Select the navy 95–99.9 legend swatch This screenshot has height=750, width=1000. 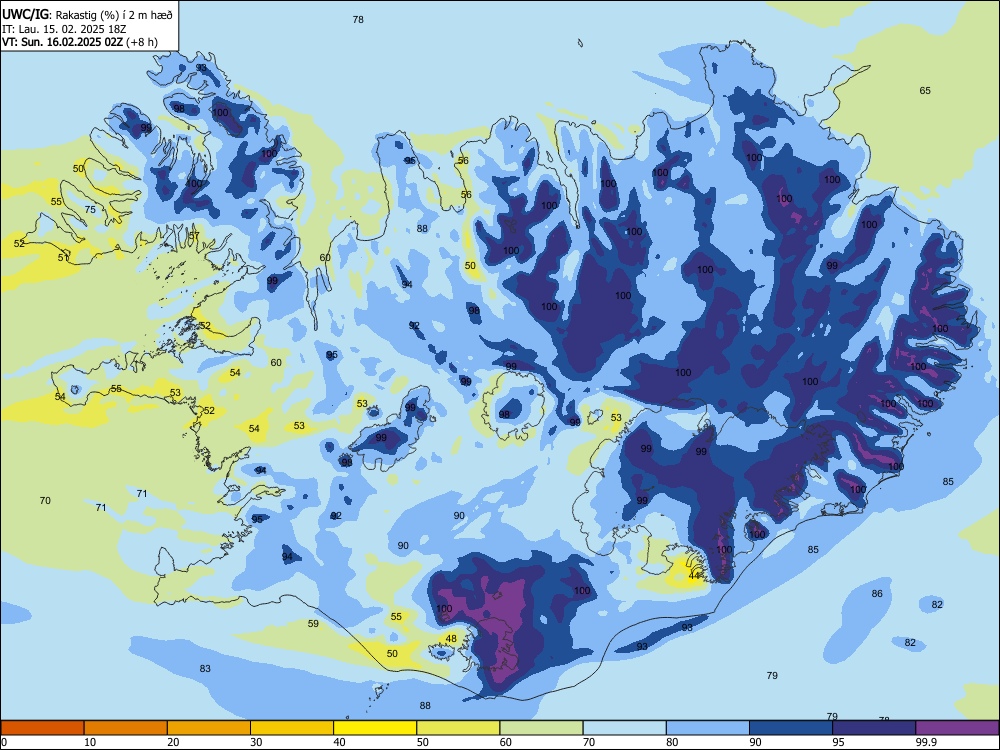tap(874, 728)
